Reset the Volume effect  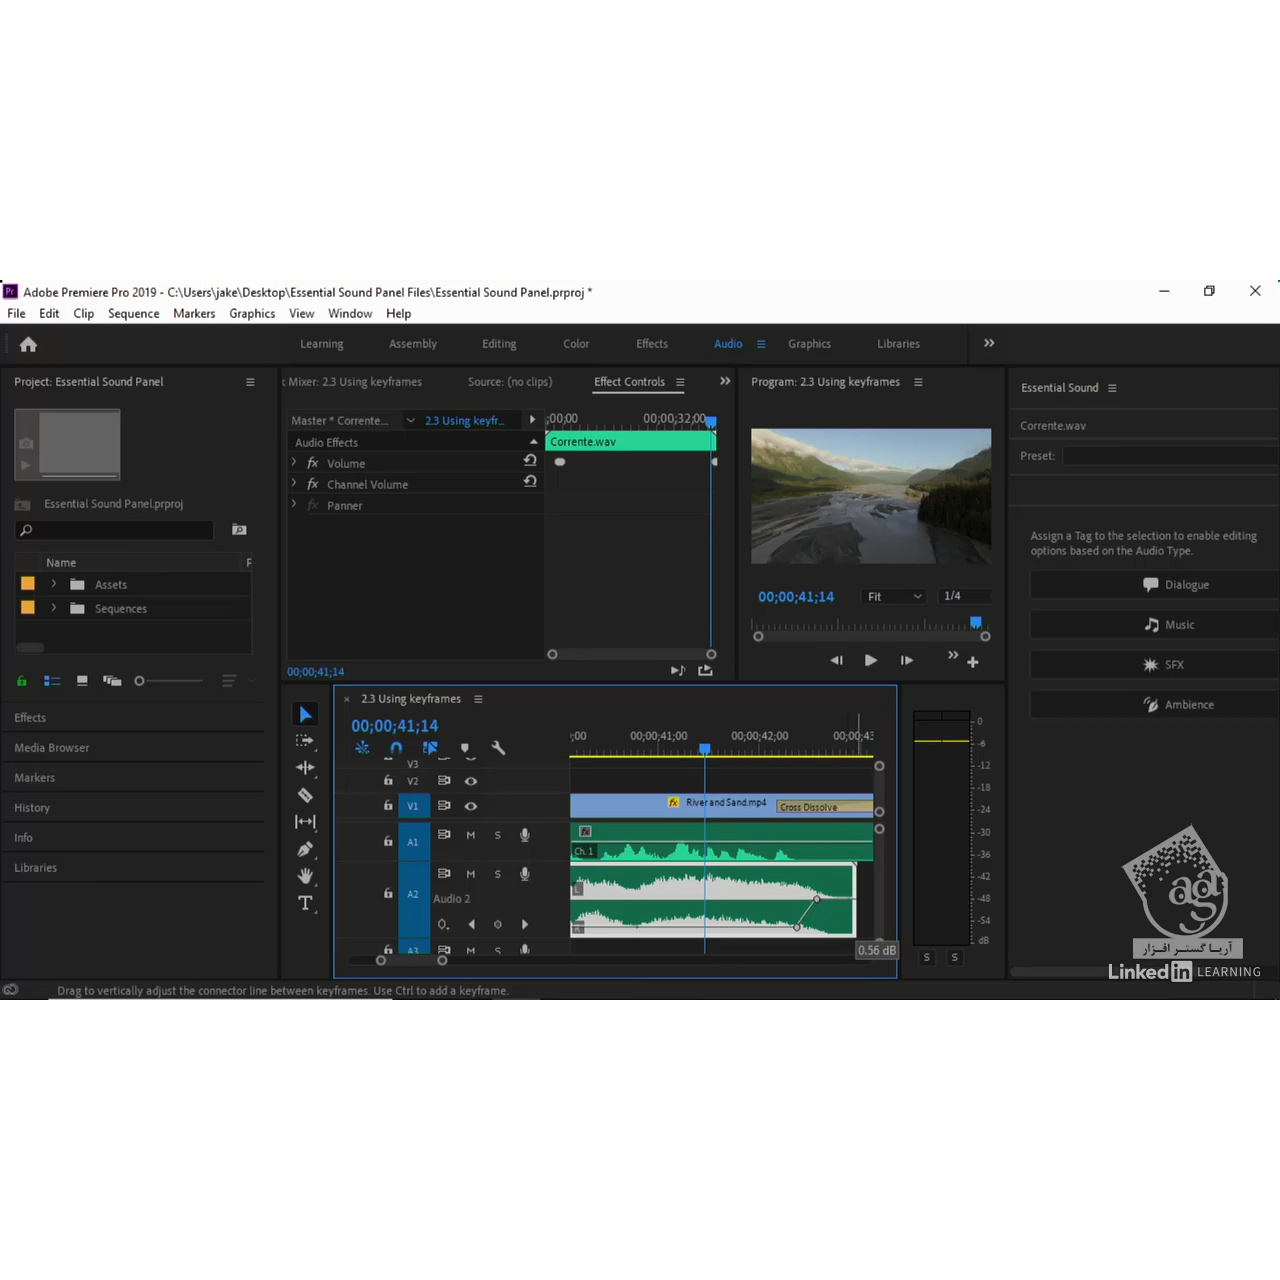[530, 461]
